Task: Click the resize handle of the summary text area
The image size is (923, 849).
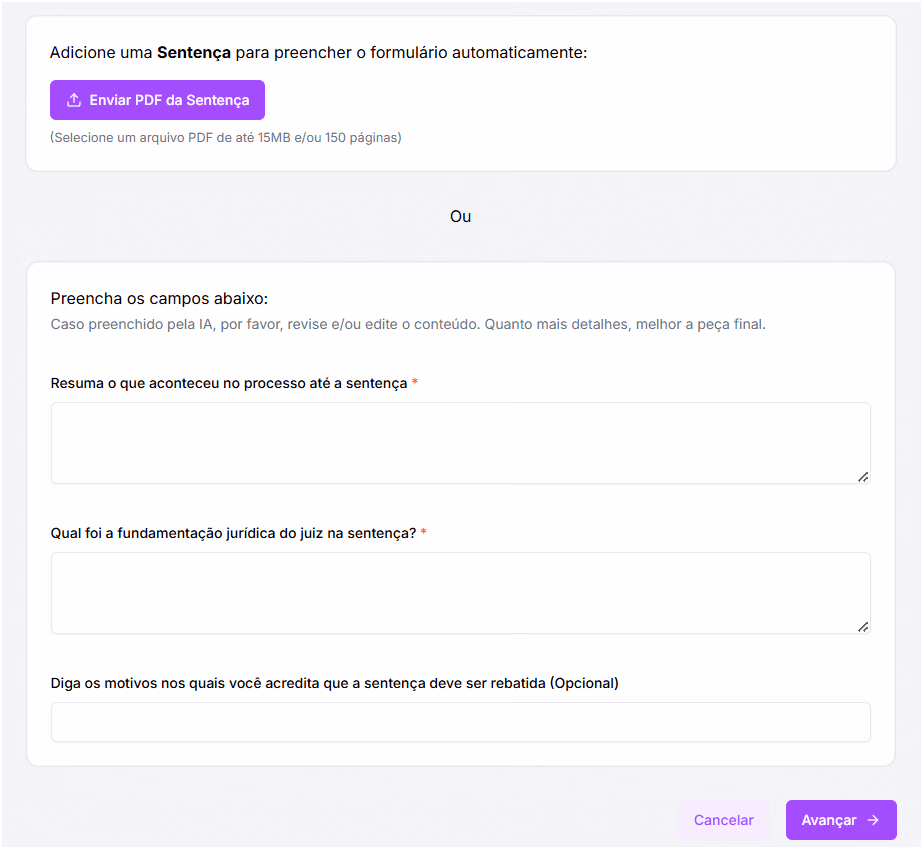Action: (863, 477)
